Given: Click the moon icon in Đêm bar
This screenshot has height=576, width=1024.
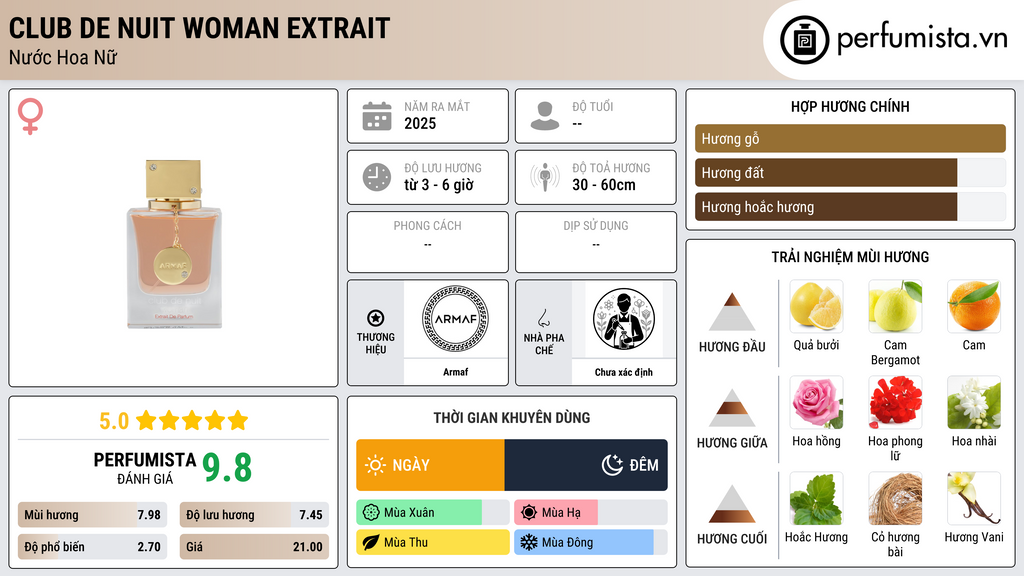Looking at the screenshot, I should click(612, 465).
